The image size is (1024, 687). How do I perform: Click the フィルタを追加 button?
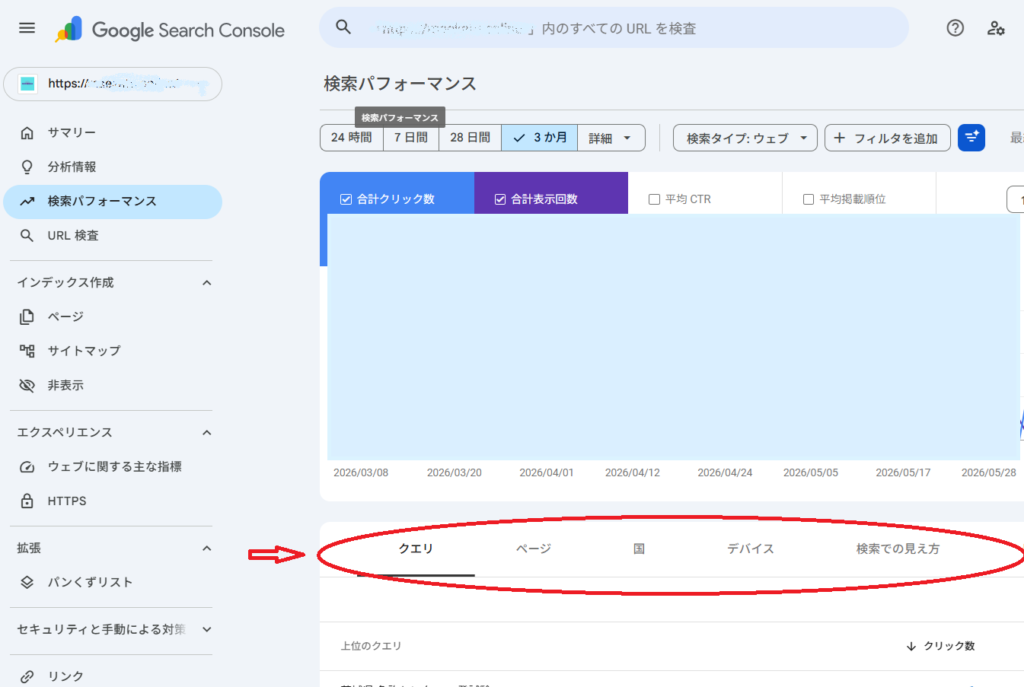click(x=888, y=138)
